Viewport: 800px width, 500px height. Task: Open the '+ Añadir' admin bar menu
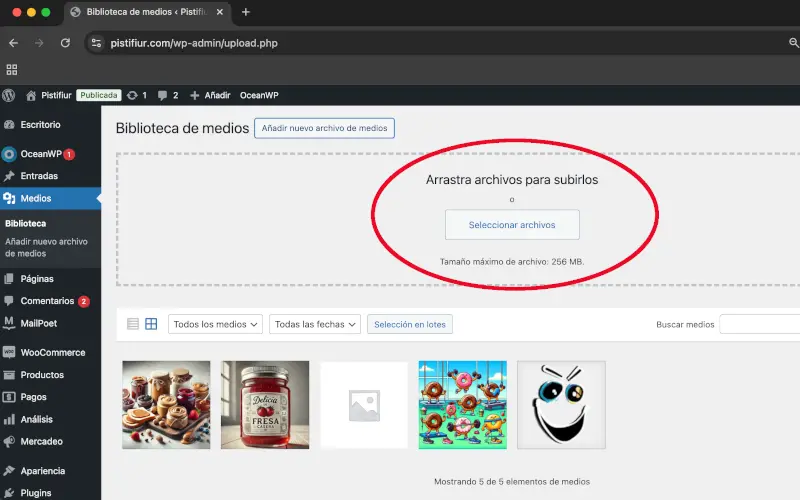(210, 95)
